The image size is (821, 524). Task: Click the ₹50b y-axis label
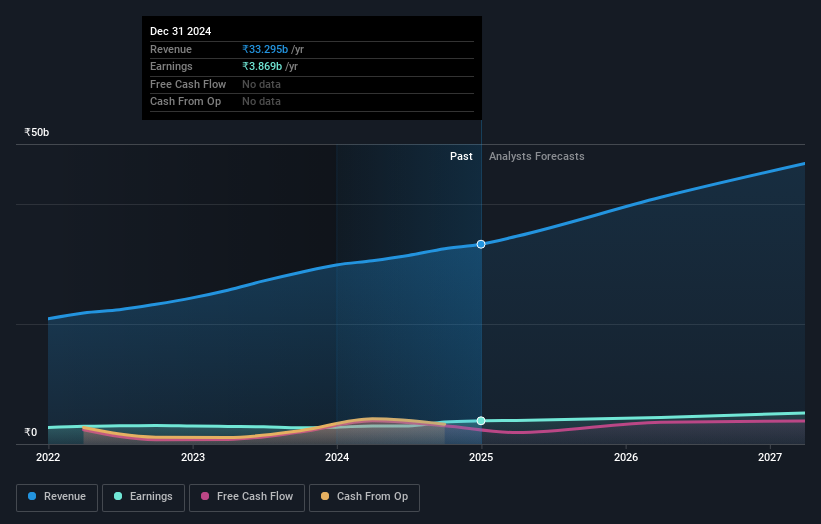point(37,132)
